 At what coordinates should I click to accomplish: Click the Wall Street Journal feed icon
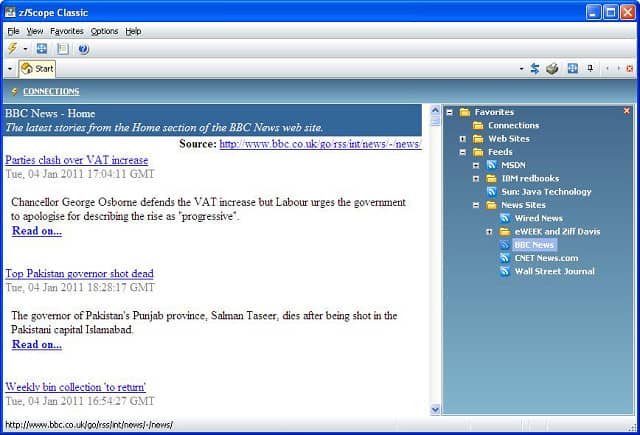505,271
